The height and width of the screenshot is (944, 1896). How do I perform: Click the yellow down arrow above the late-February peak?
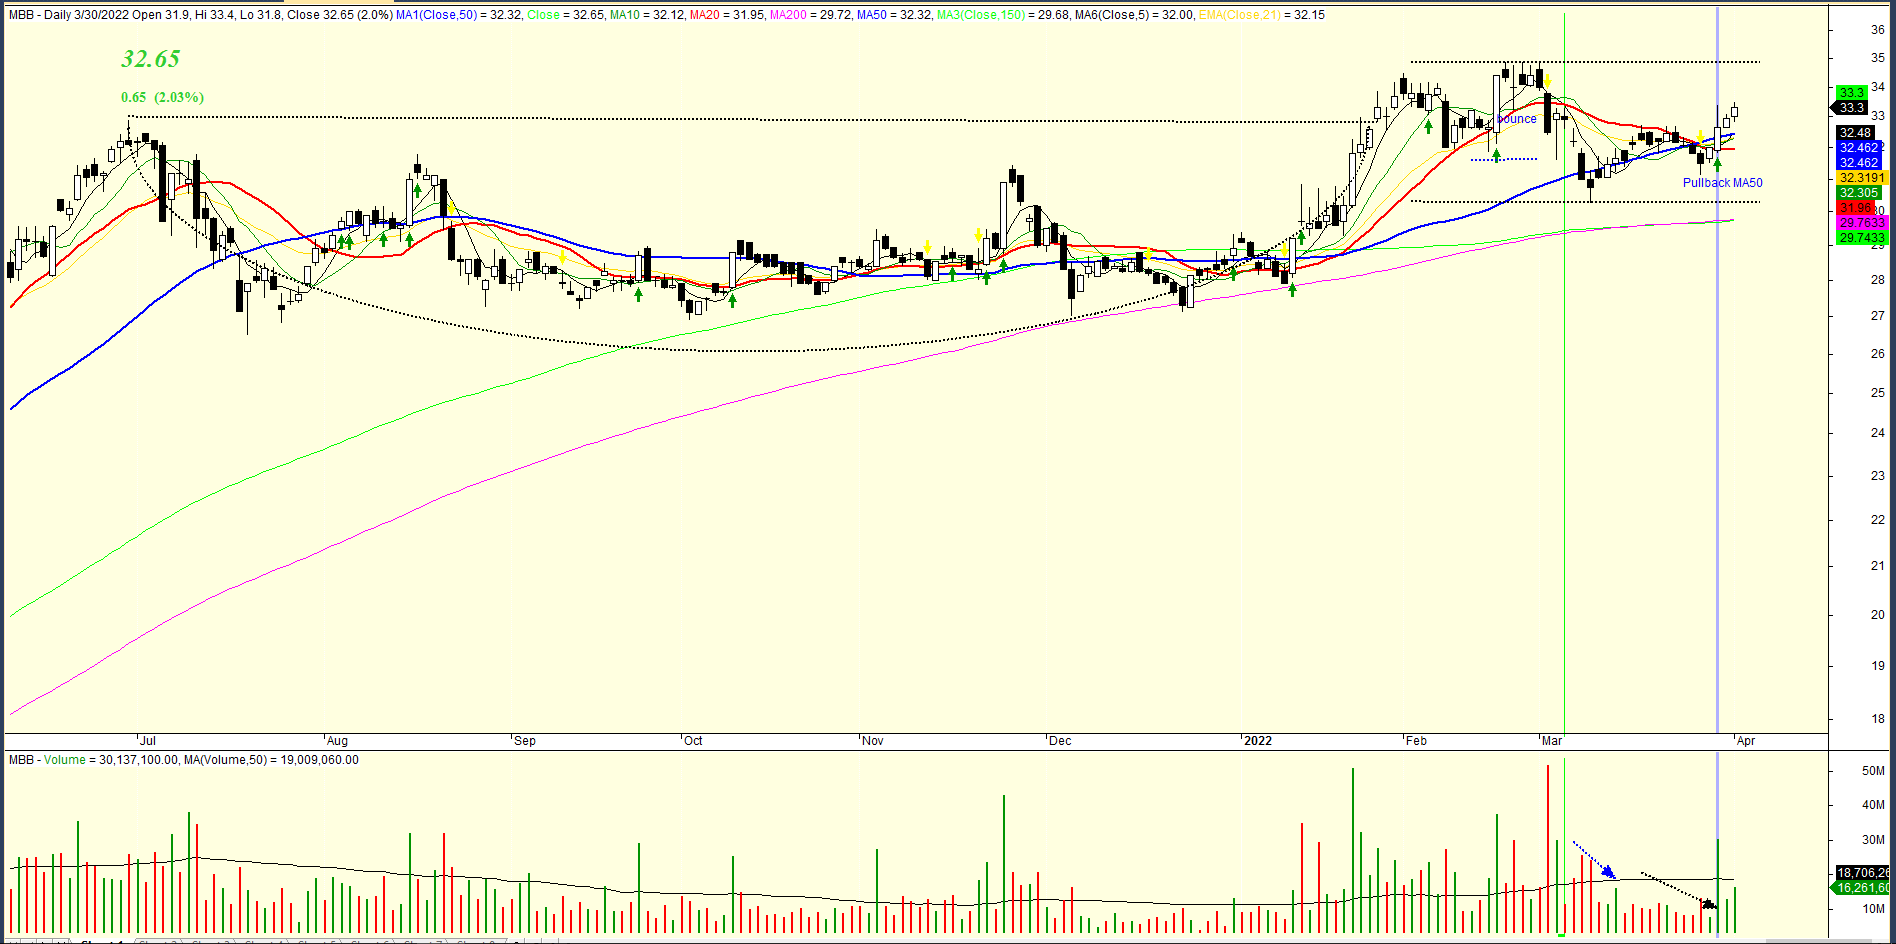point(1547,80)
